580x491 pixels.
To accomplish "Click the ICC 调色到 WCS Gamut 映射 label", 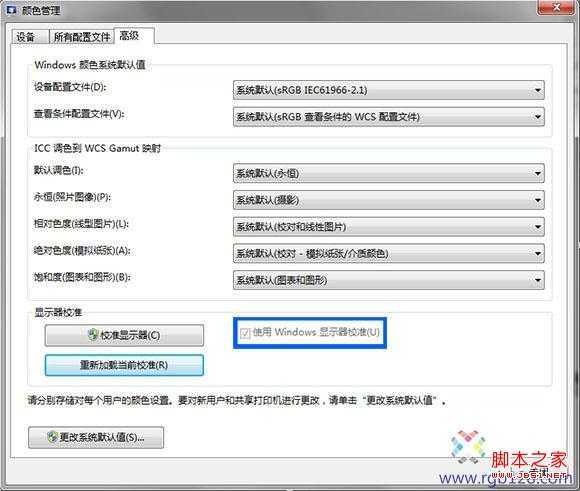I will (97, 148).
